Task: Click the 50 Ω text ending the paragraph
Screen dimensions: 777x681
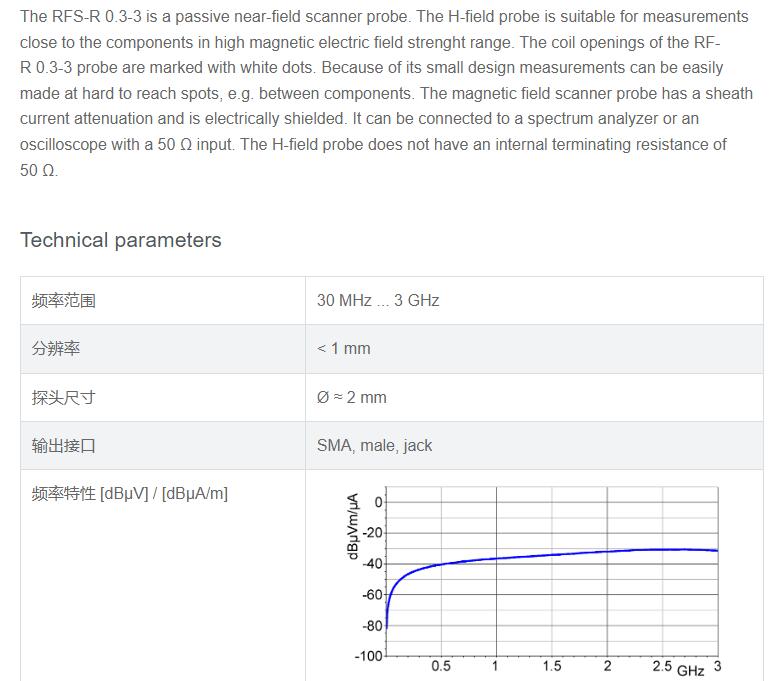Action: click(39, 170)
